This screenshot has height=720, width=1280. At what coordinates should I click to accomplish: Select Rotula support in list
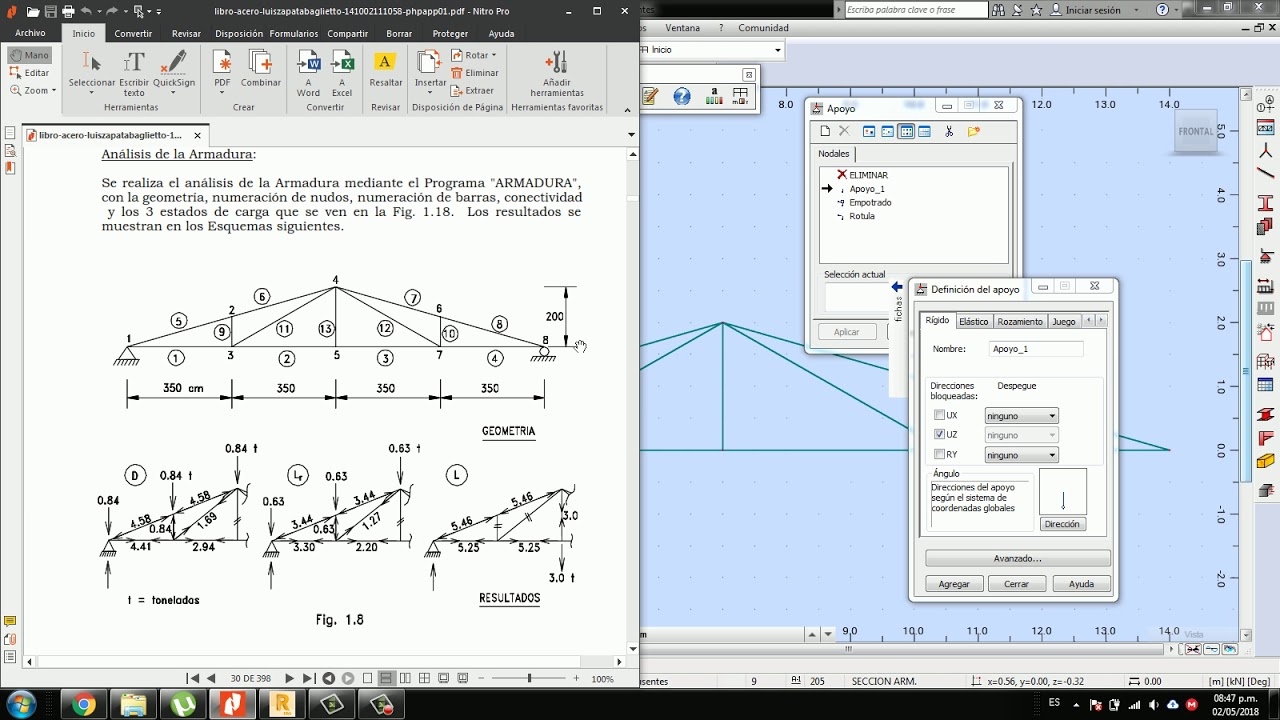tap(861, 216)
